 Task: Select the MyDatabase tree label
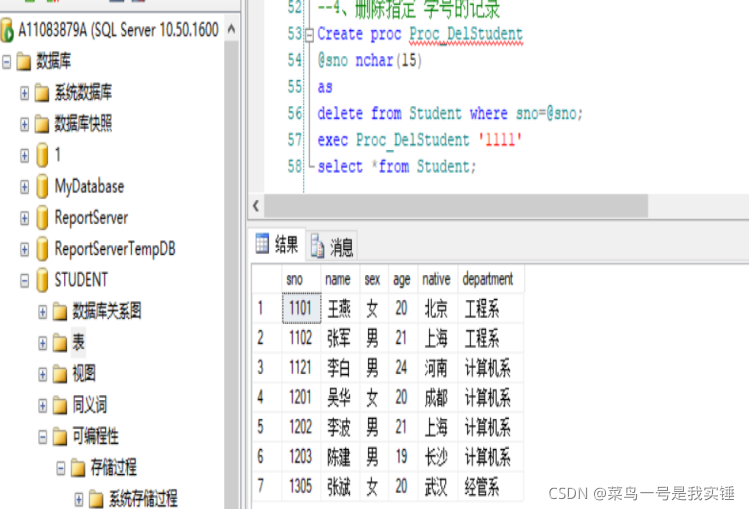(x=89, y=187)
